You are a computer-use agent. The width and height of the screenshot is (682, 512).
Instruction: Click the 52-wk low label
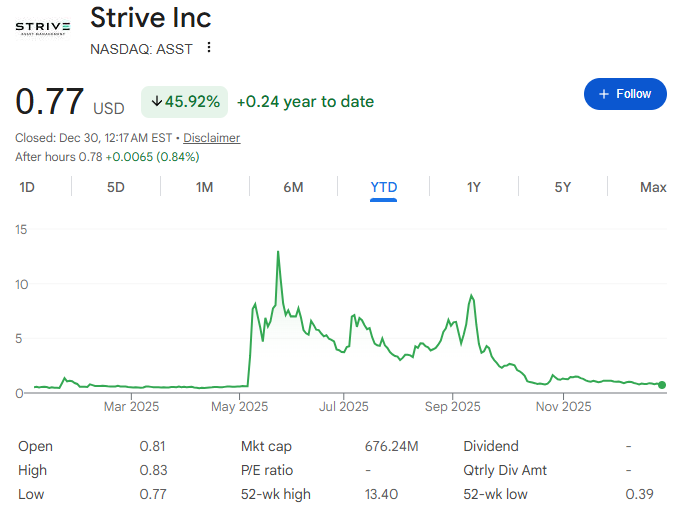click(x=495, y=494)
